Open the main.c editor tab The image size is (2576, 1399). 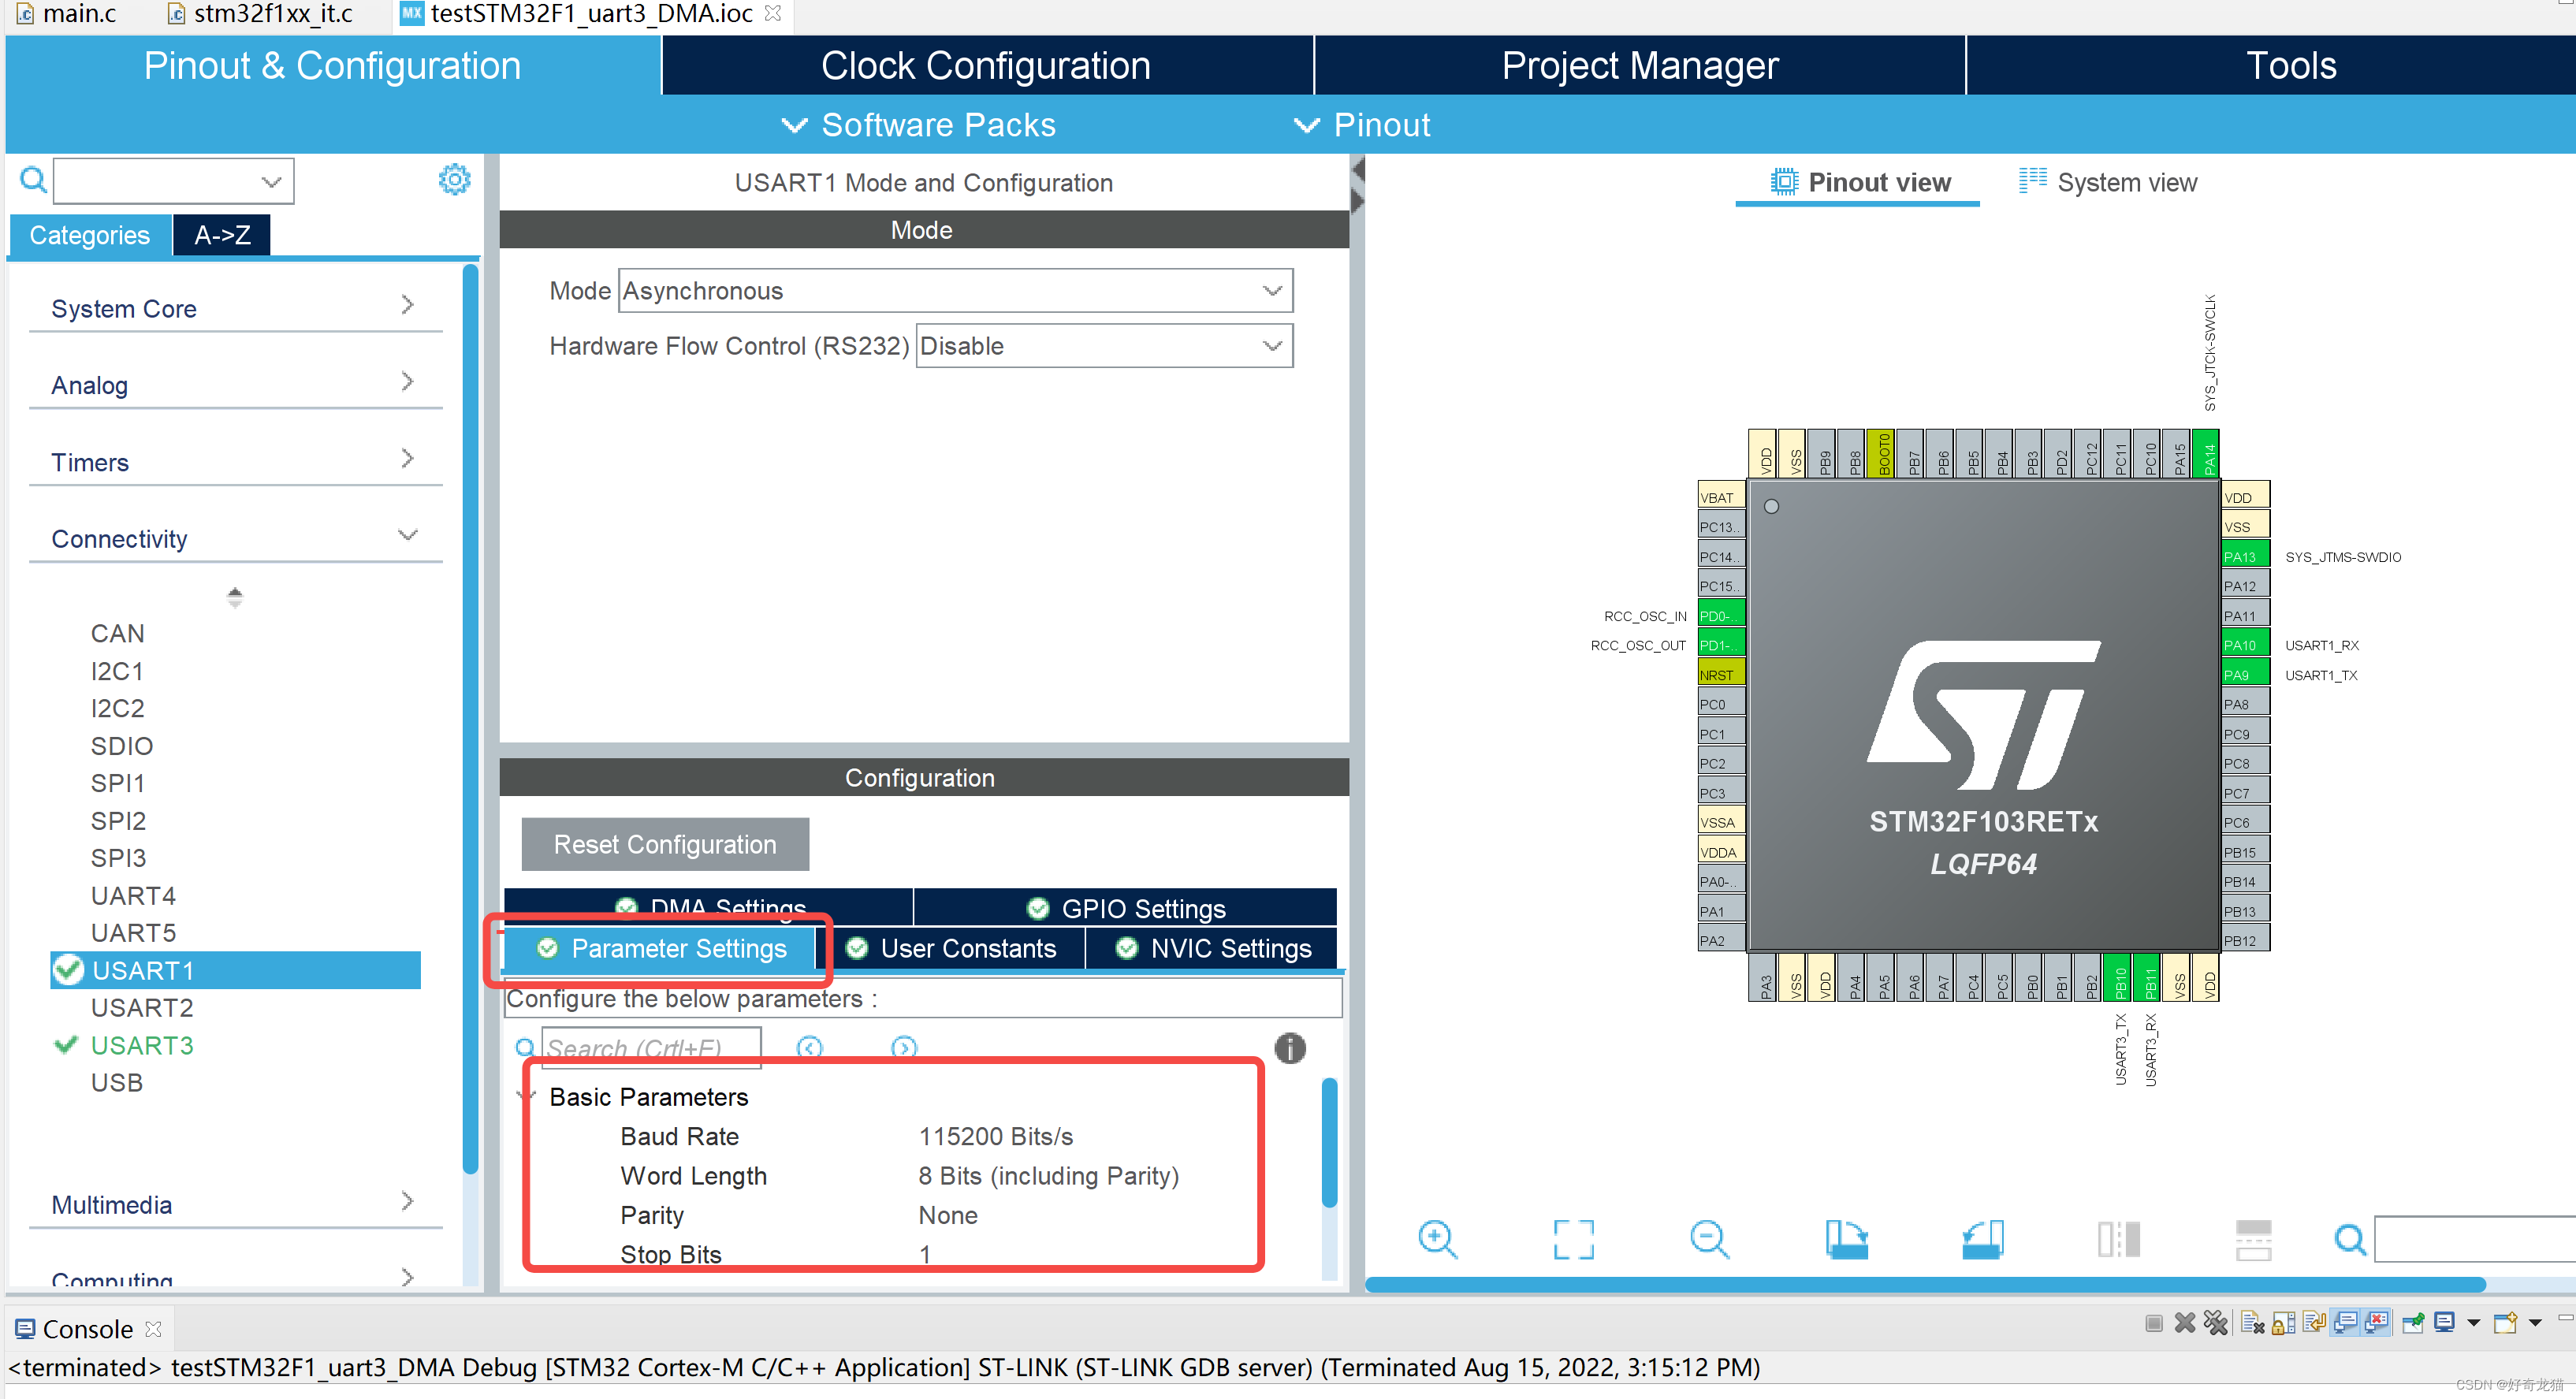pos(68,14)
